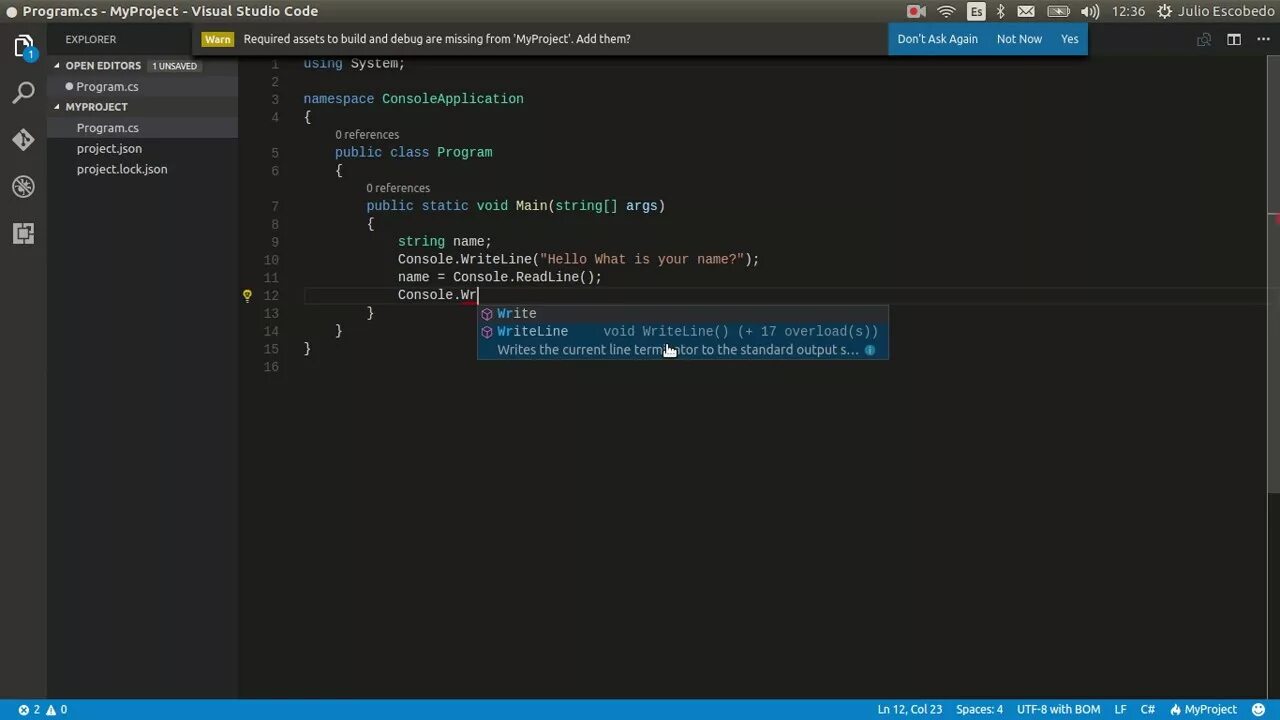This screenshot has width=1280, height=720.
Task: Click the lightbulb code action icon on line 12
Action: coord(247,295)
